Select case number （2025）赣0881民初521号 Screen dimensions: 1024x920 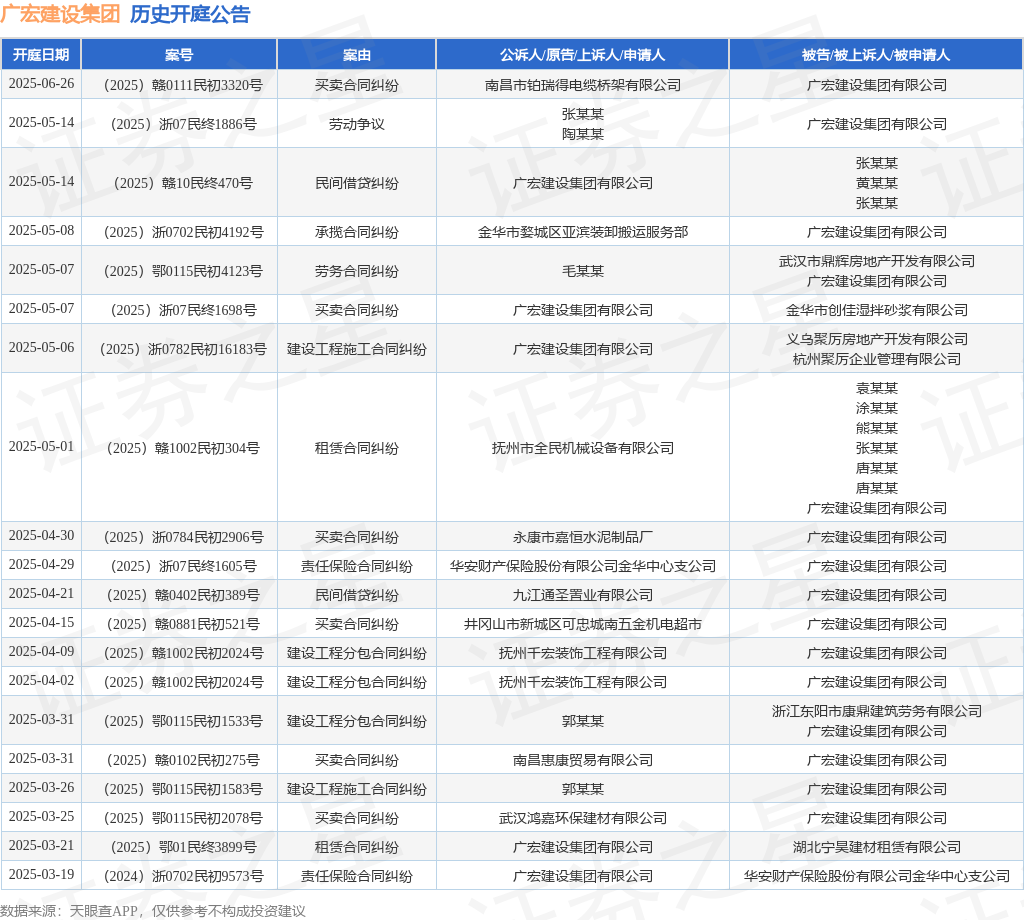(179, 624)
